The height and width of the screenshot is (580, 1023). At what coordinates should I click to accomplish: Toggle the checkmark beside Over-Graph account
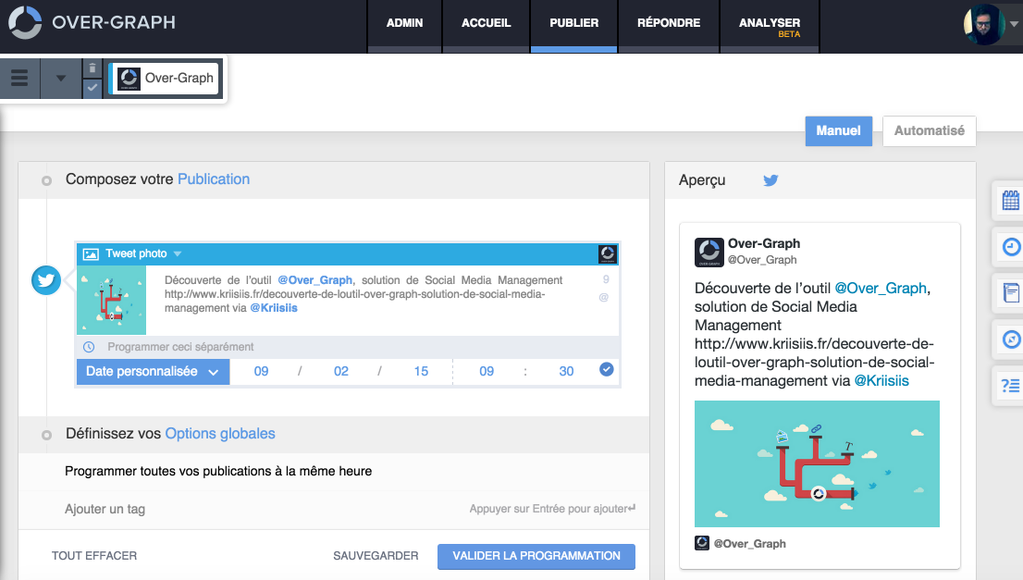(x=92, y=88)
